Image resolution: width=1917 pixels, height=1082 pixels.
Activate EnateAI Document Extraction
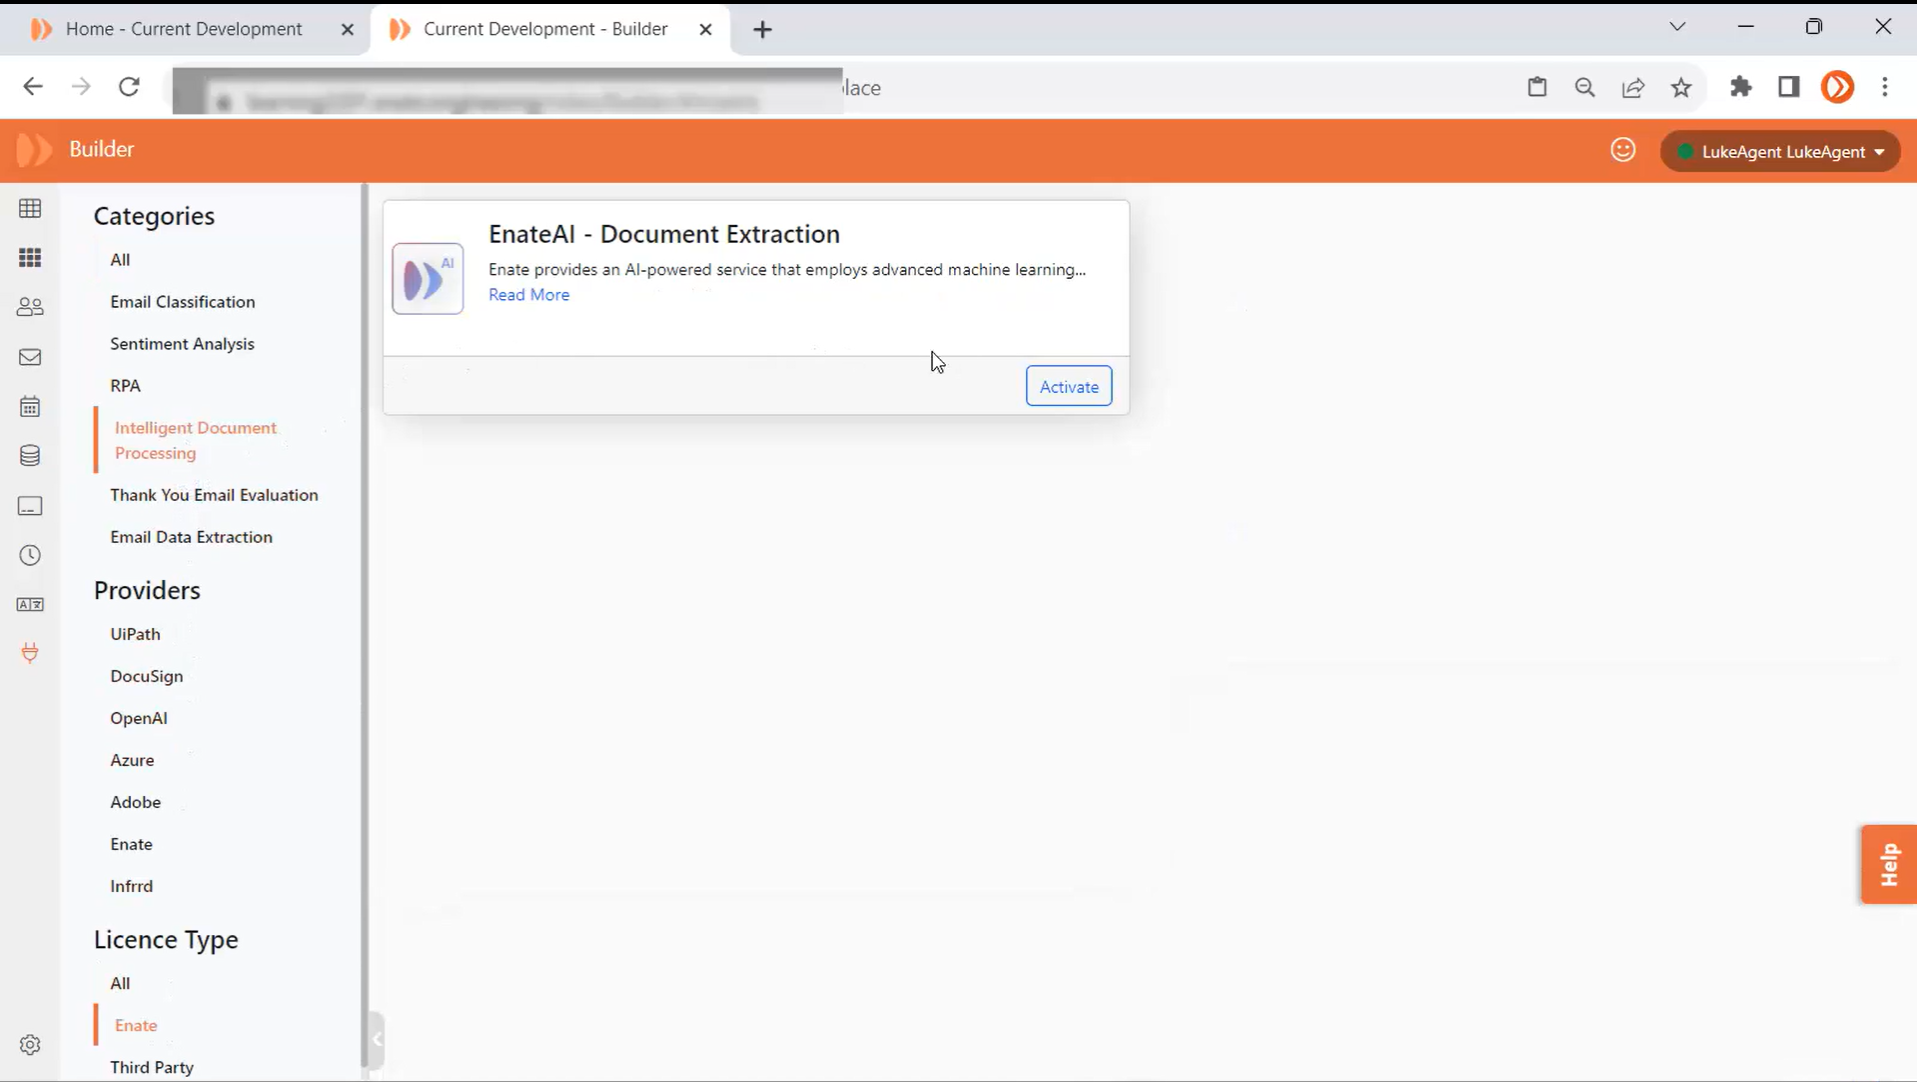pyautogui.click(x=1068, y=387)
